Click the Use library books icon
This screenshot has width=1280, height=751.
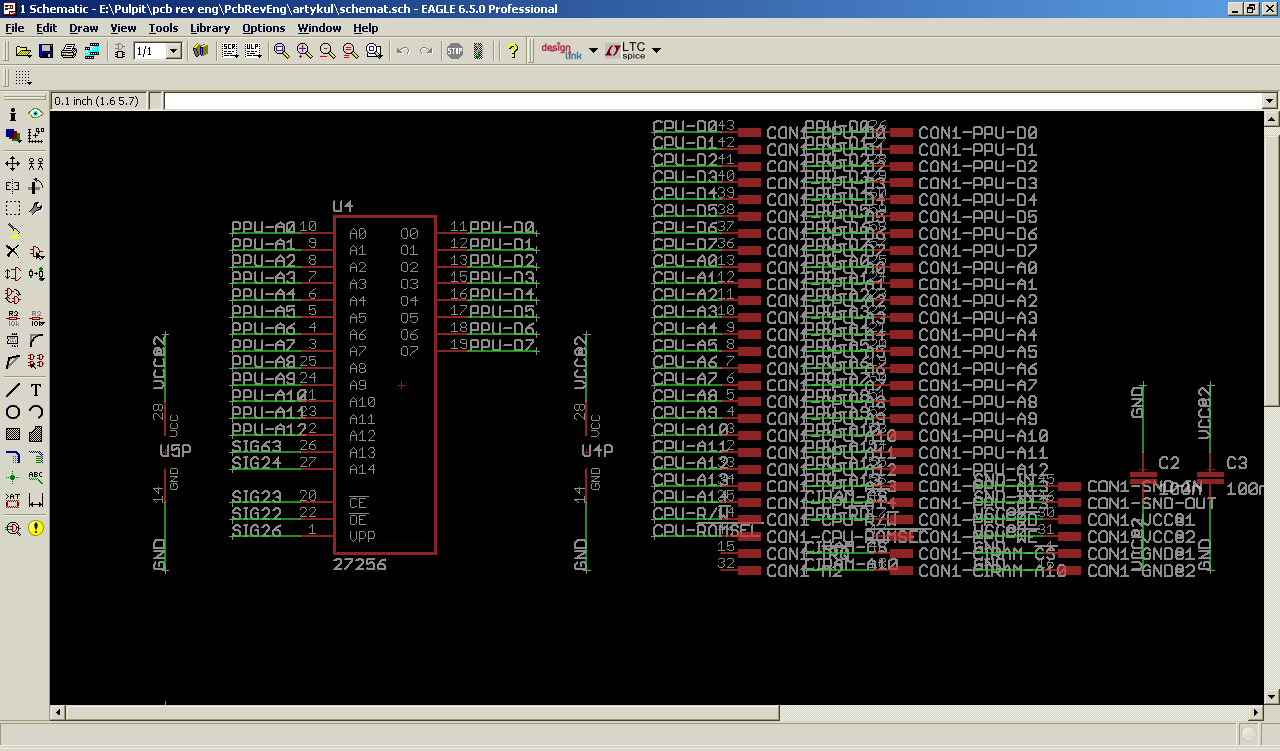coord(200,51)
